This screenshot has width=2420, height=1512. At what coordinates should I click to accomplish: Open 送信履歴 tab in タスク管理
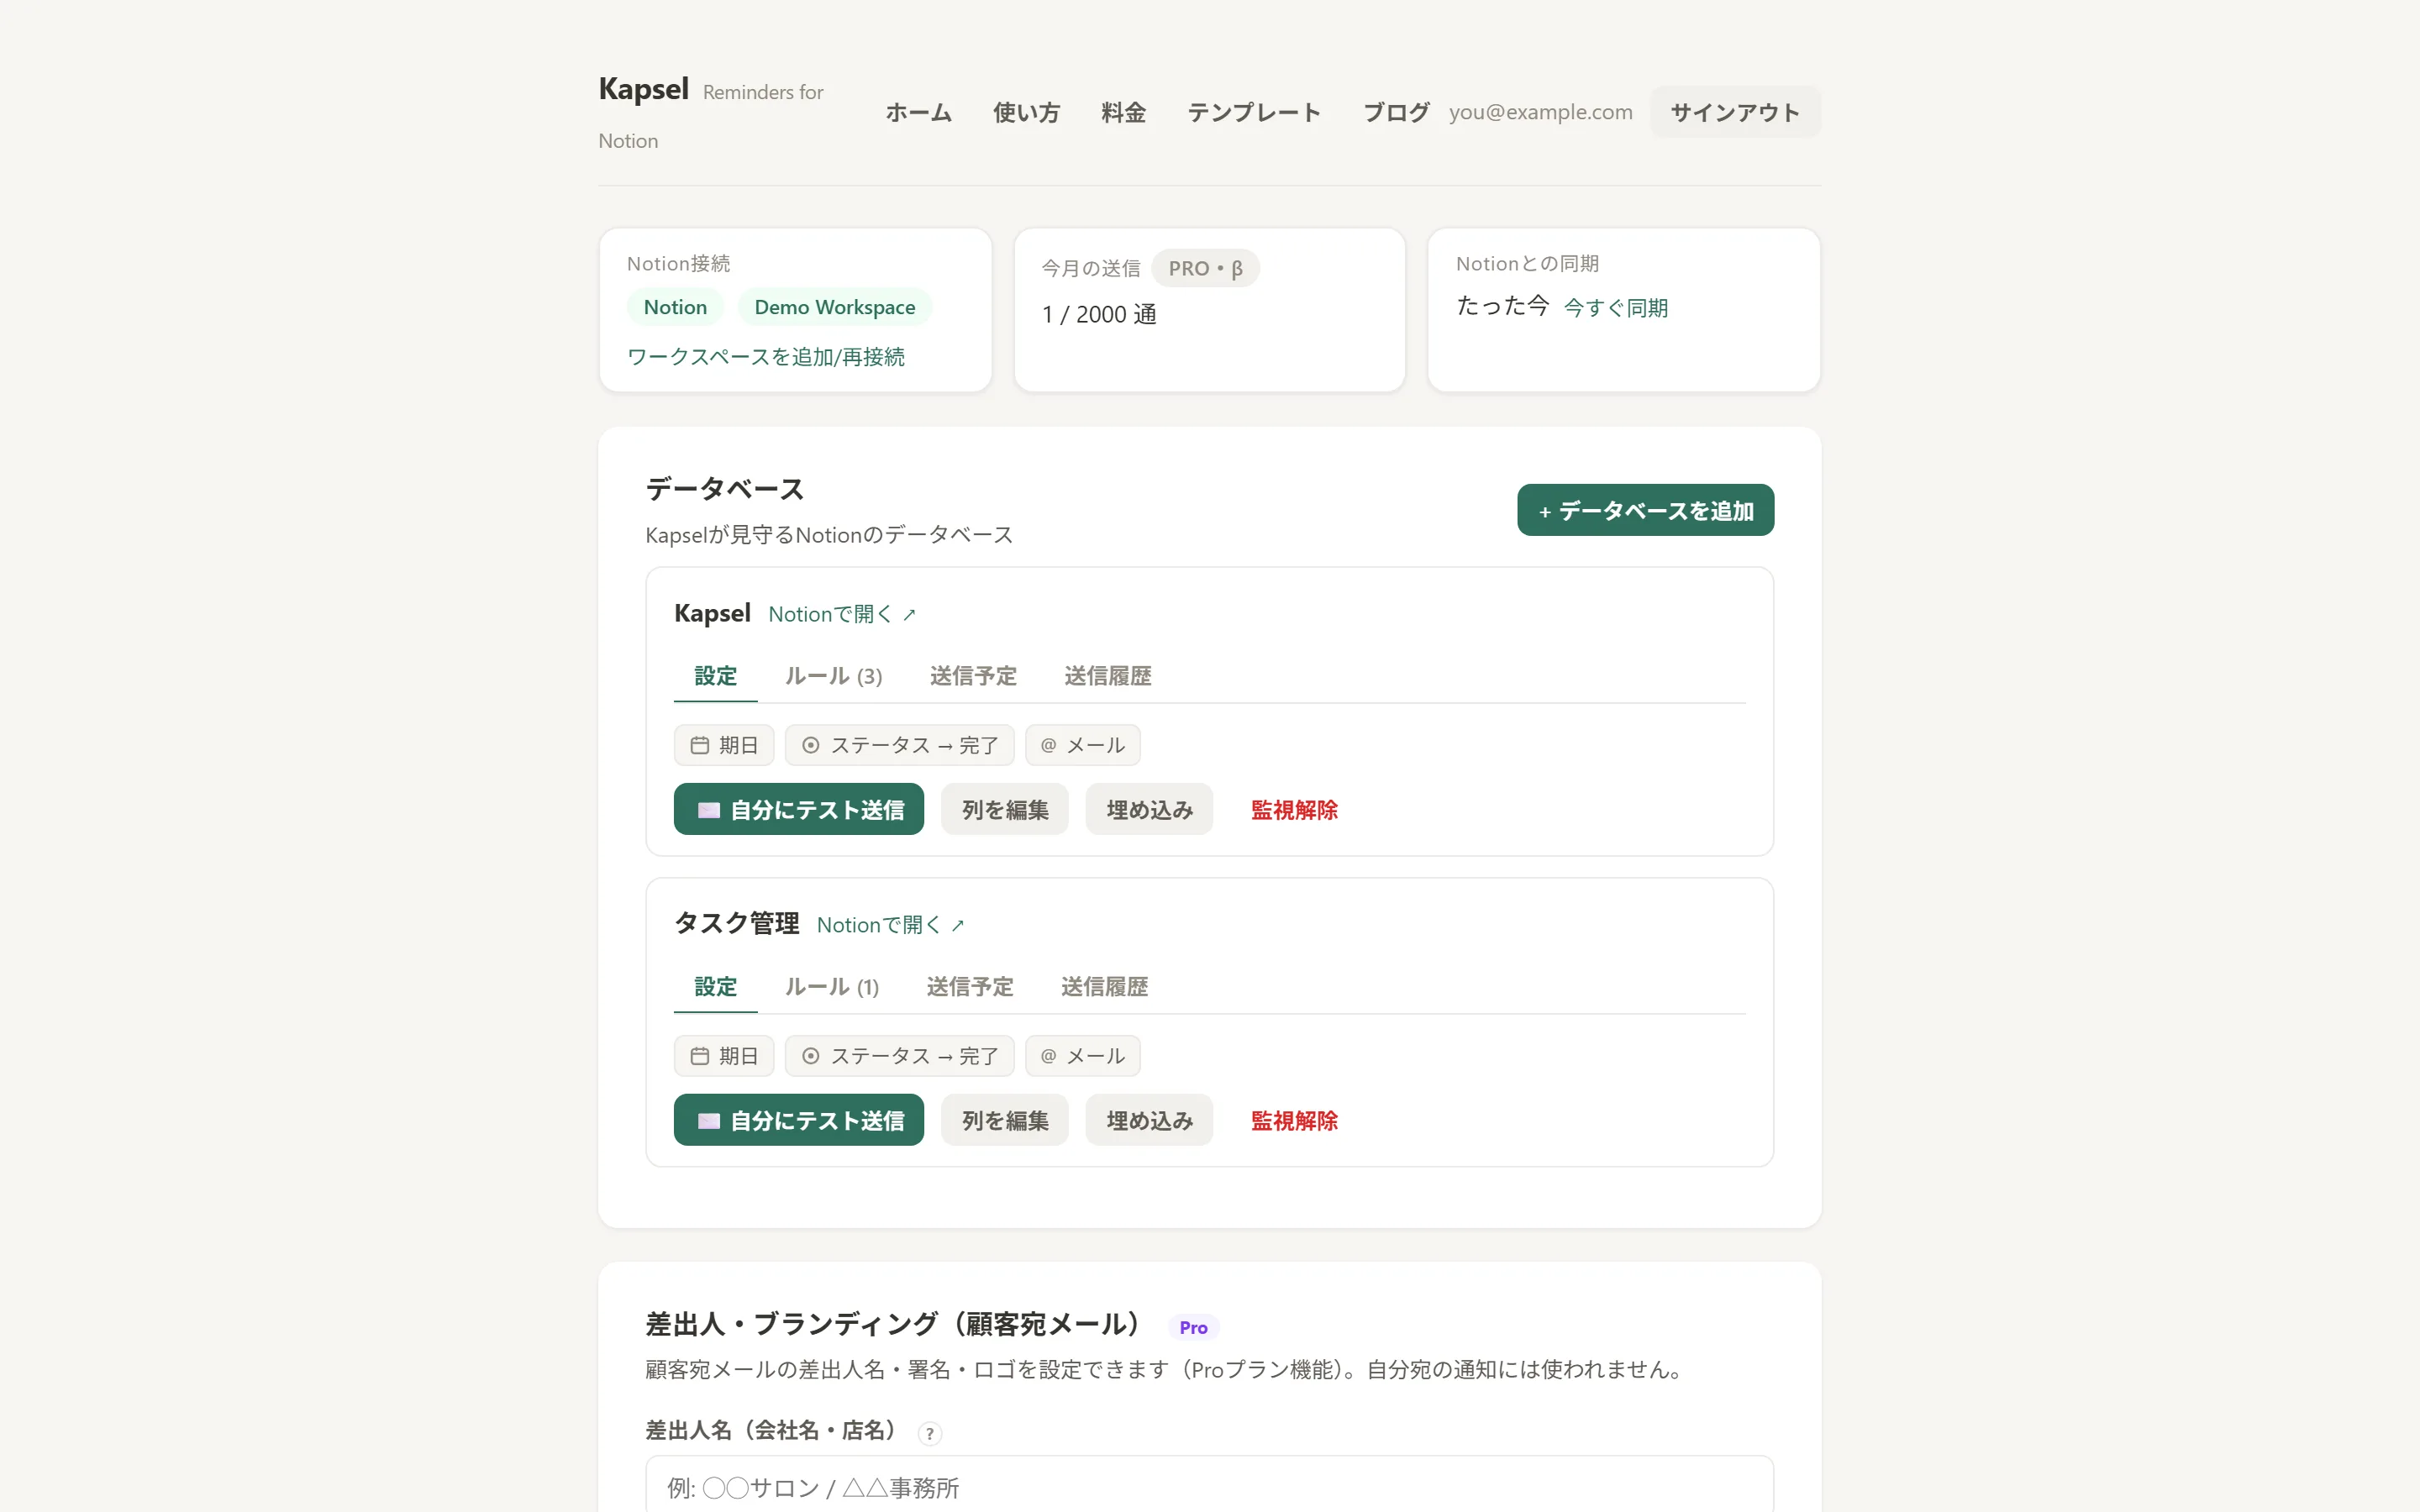point(1104,987)
